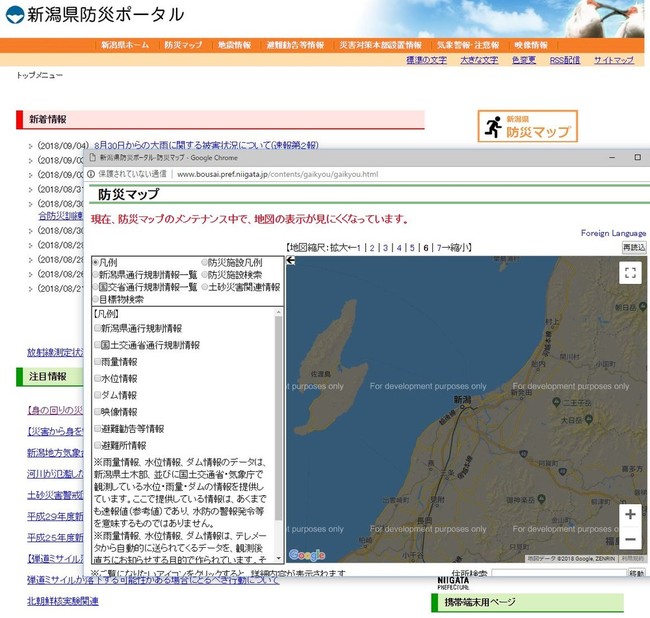
Task: Click the Chrome address bar URL
Action: click(278, 174)
